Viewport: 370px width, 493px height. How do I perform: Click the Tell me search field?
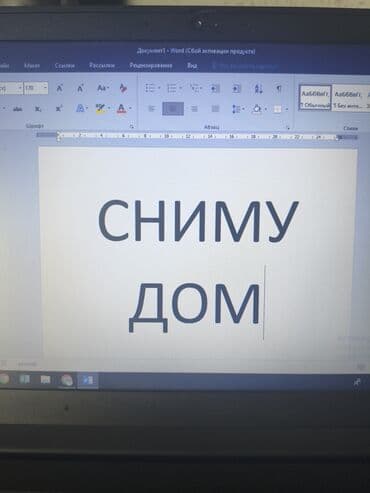click(245, 66)
